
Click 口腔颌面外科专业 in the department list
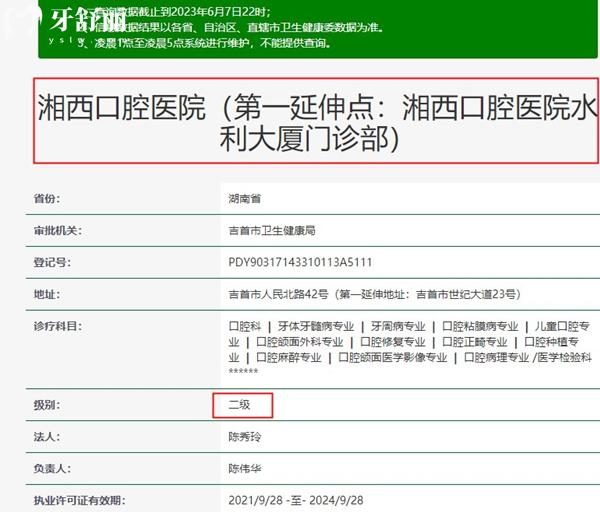pos(300,342)
